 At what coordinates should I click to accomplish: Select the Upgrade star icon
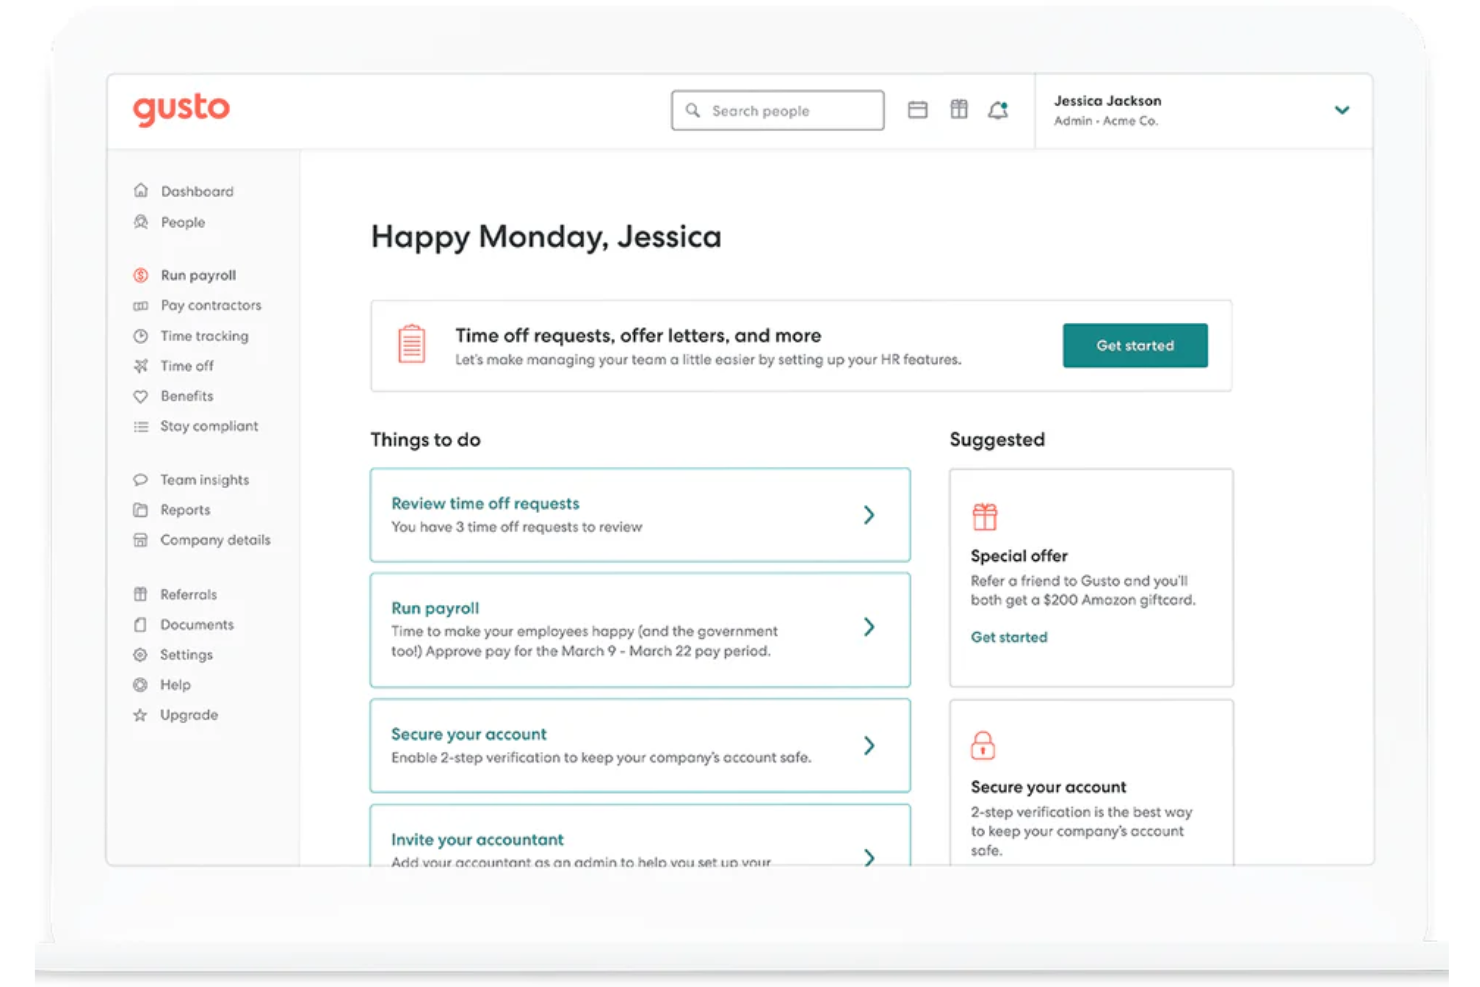(x=141, y=715)
